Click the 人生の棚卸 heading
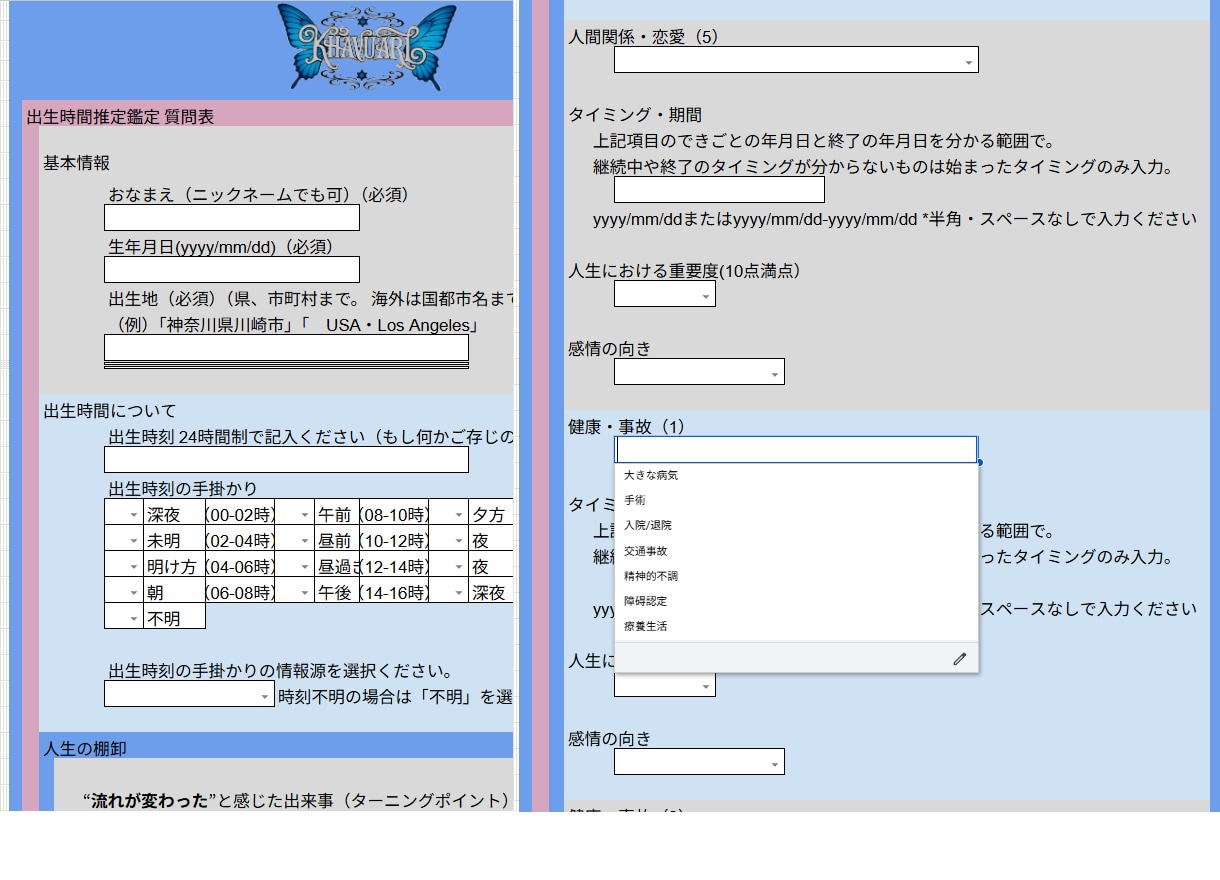Viewport: 1220px width, 880px height. 85,748
